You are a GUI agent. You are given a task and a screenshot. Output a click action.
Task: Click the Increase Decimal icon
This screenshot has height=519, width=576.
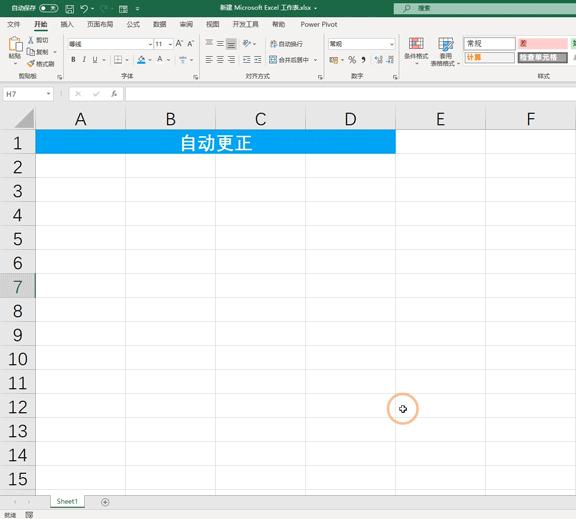click(x=379, y=60)
